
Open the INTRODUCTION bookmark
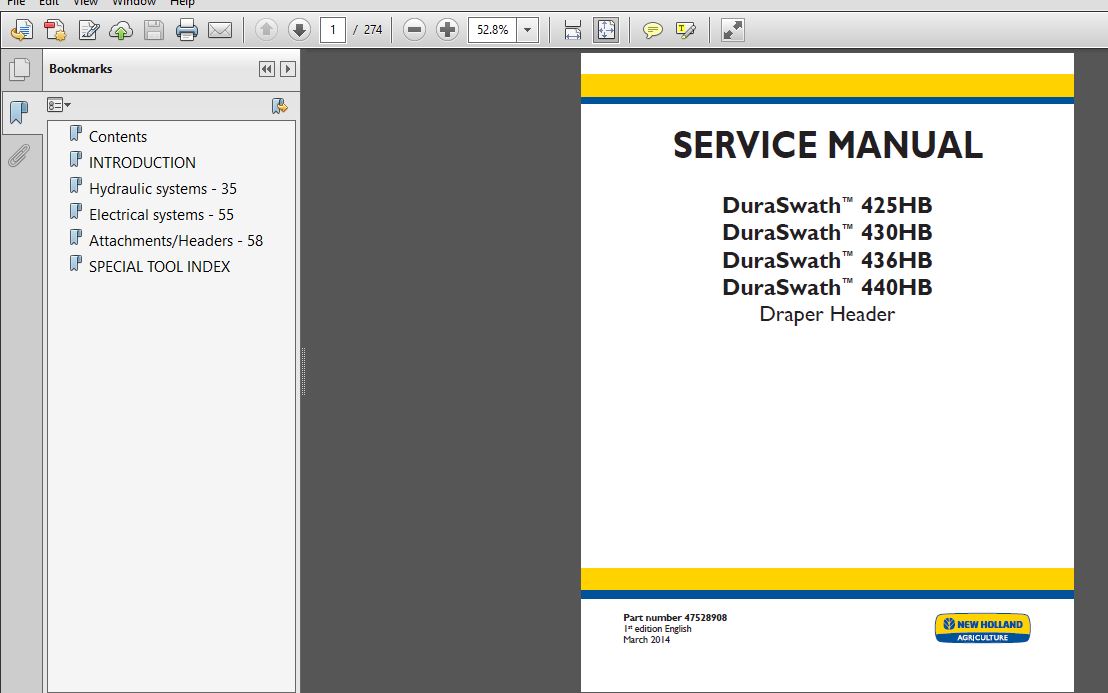pos(142,162)
